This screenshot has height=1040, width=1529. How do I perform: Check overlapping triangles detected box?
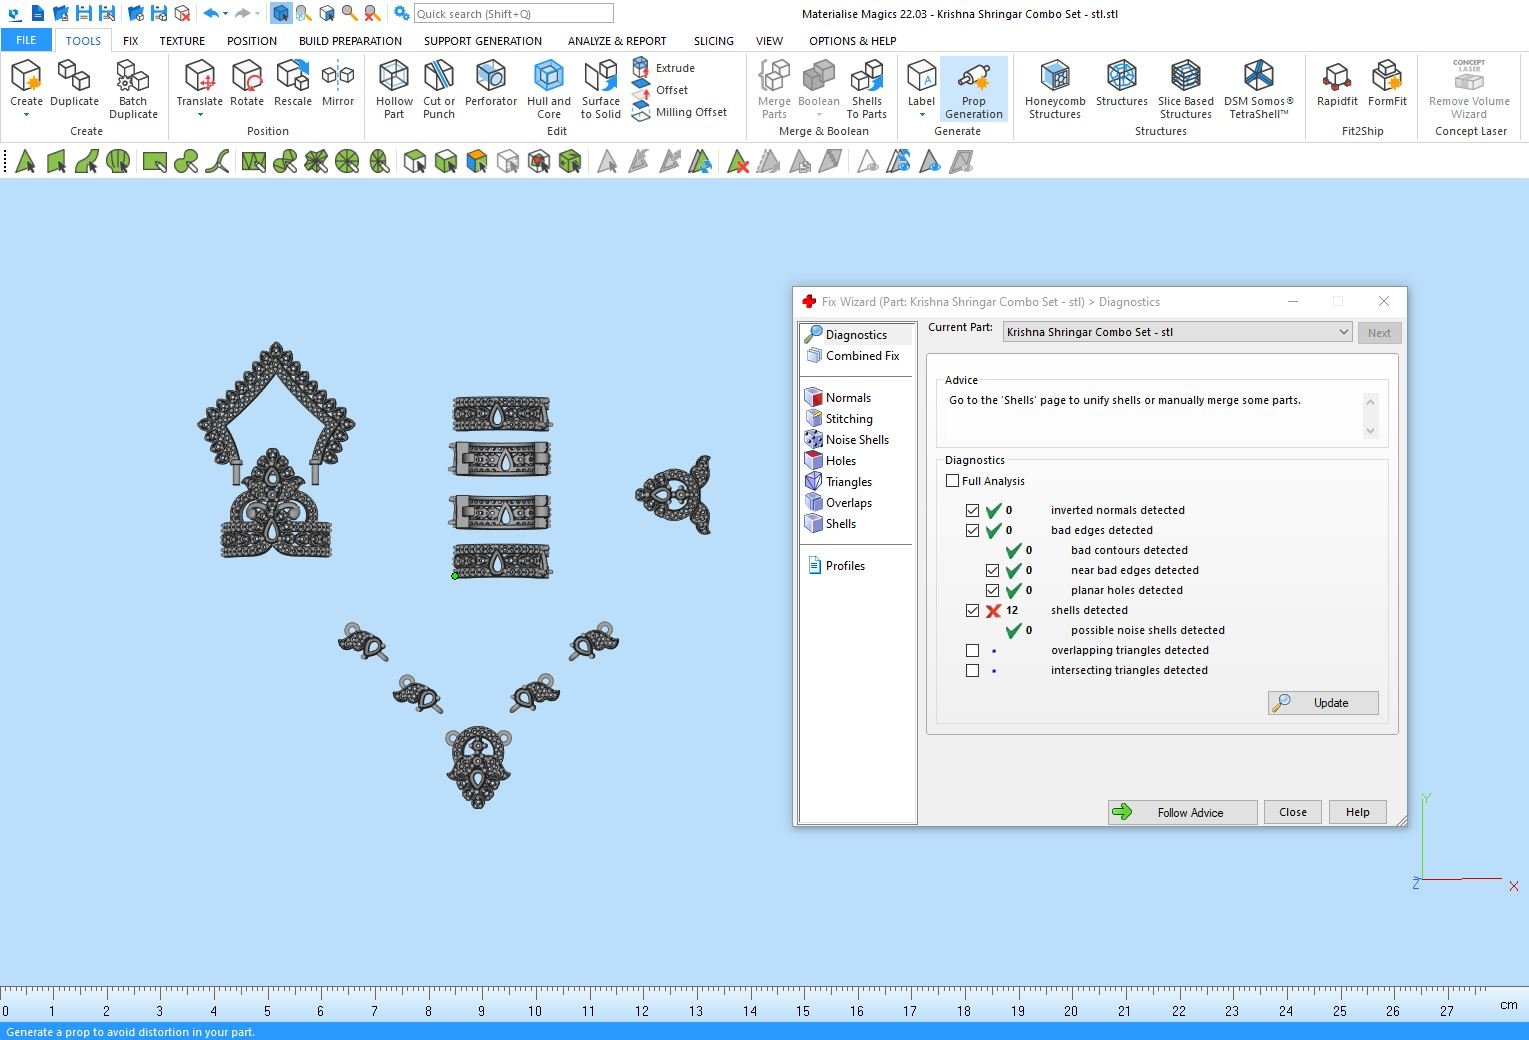tap(972, 650)
